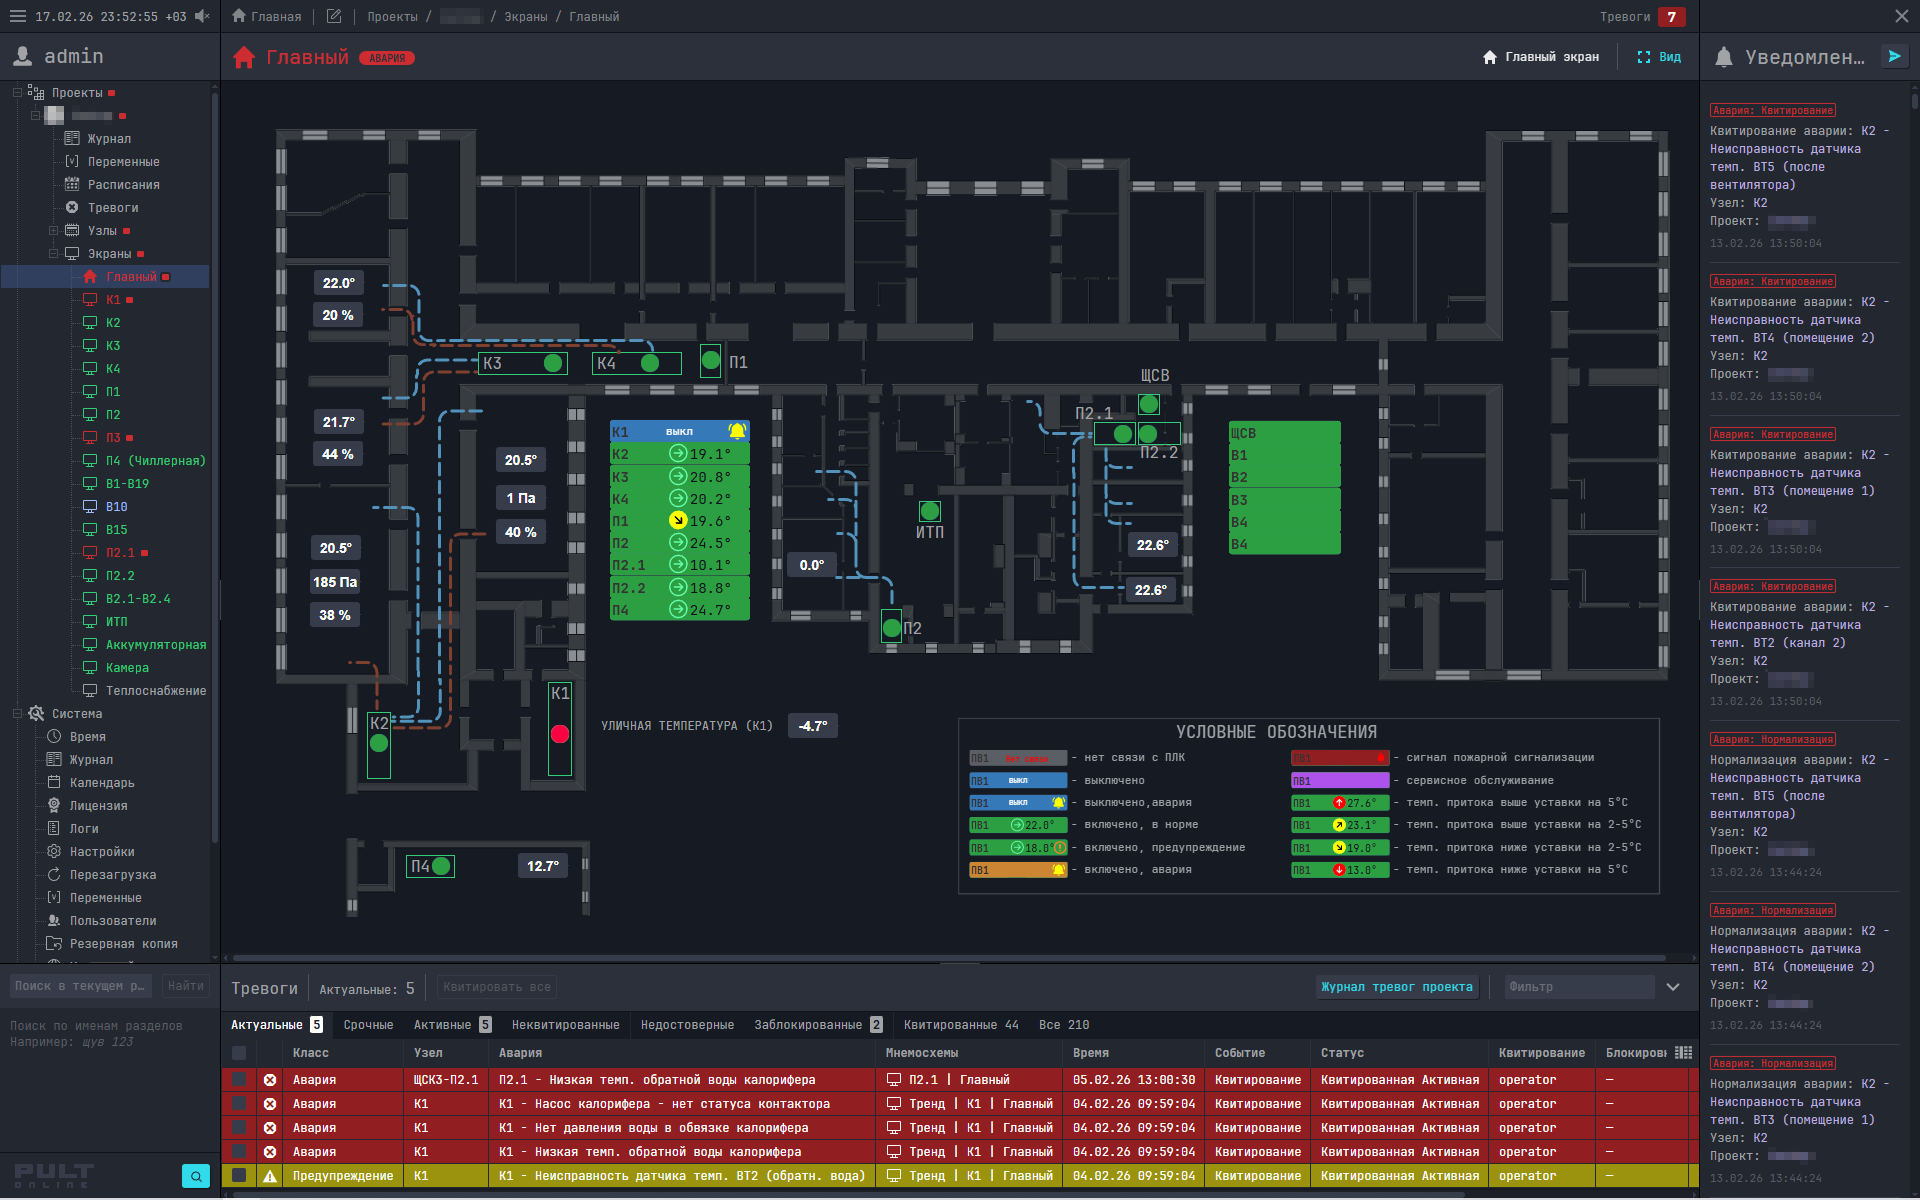The image size is (1920, 1200).
Task: Expand the Фильтр dropdown in the alarm panel
Action: (x=1672, y=987)
